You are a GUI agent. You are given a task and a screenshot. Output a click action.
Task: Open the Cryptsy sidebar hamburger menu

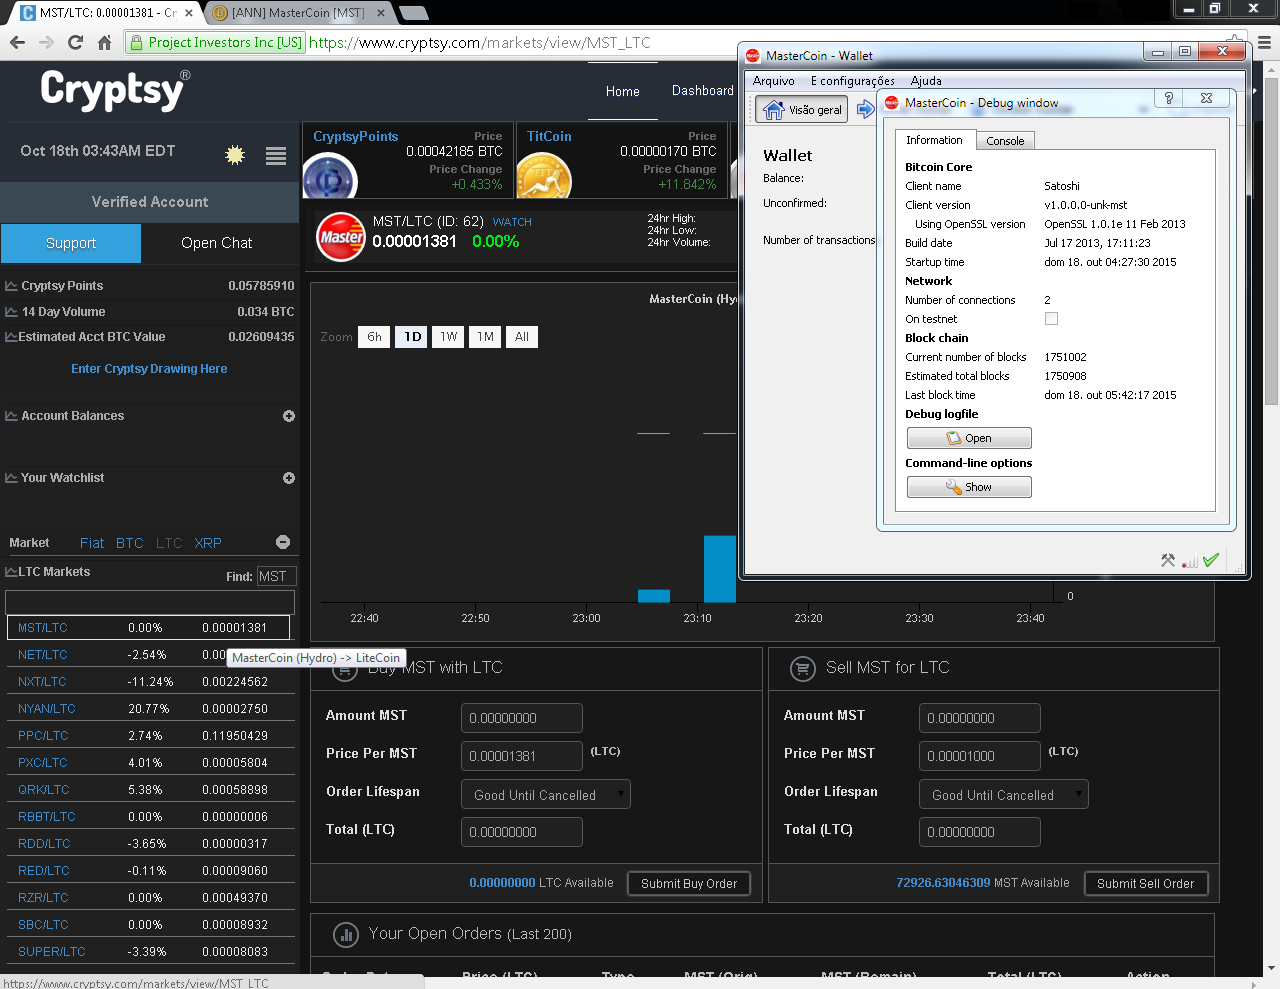(x=276, y=155)
